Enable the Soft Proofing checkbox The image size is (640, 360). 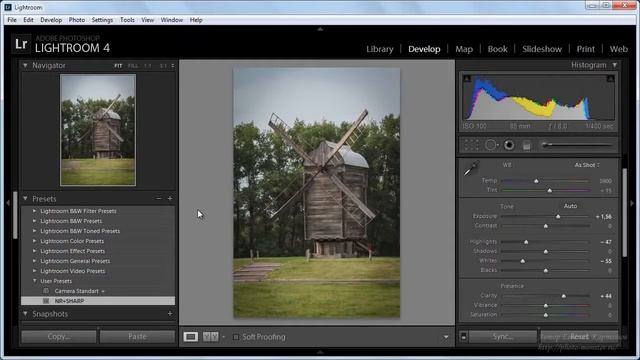tap(236, 337)
